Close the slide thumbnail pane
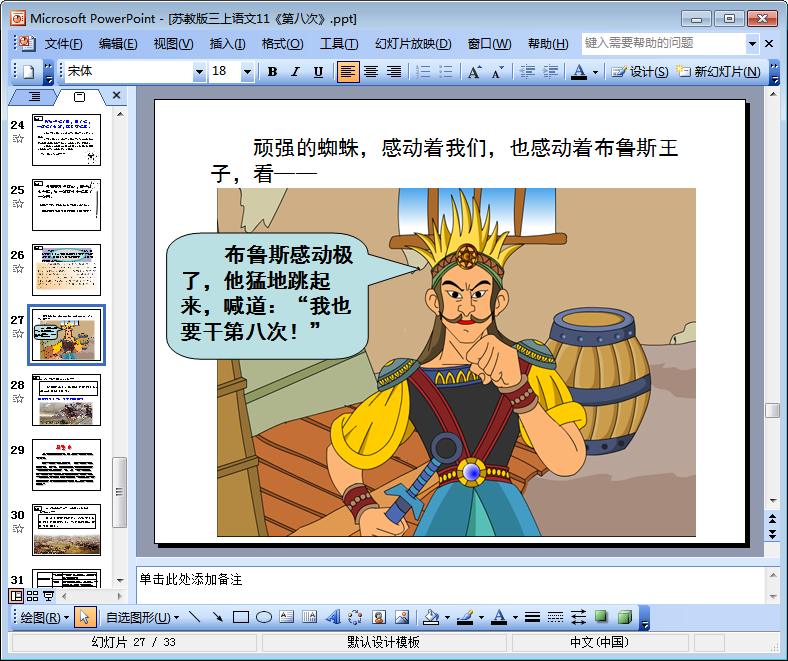The width and height of the screenshot is (788, 661). [117, 96]
